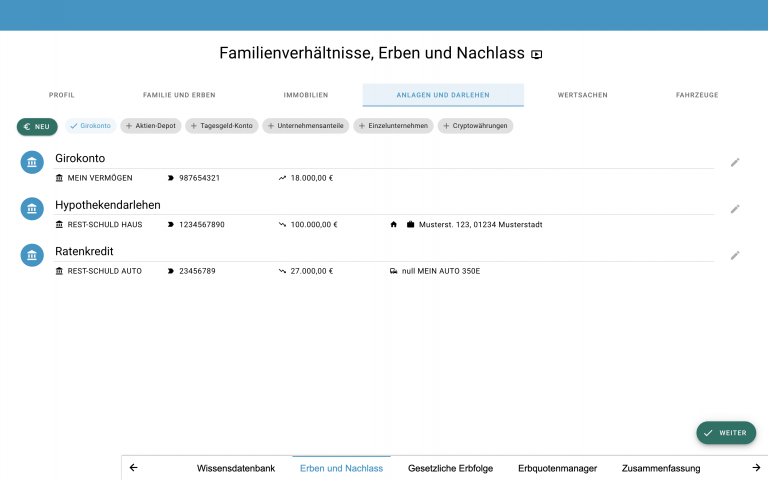Click trending-up icon beside 18.000,00 €

point(282,178)
